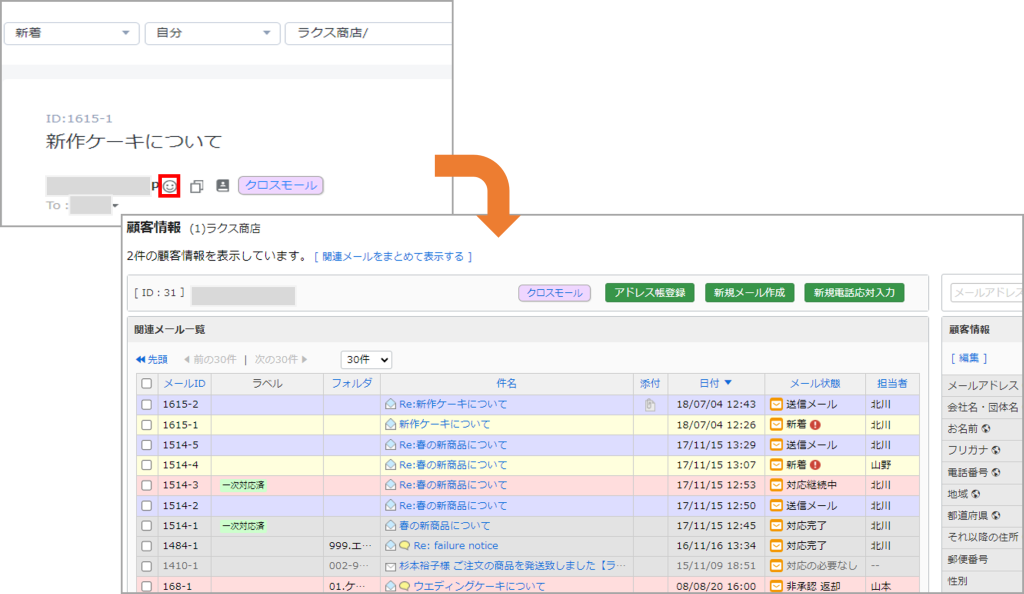This screenshot has height=594, width=1024.
Task: Click the copy icon beside the sender
Action: point(197,186)
